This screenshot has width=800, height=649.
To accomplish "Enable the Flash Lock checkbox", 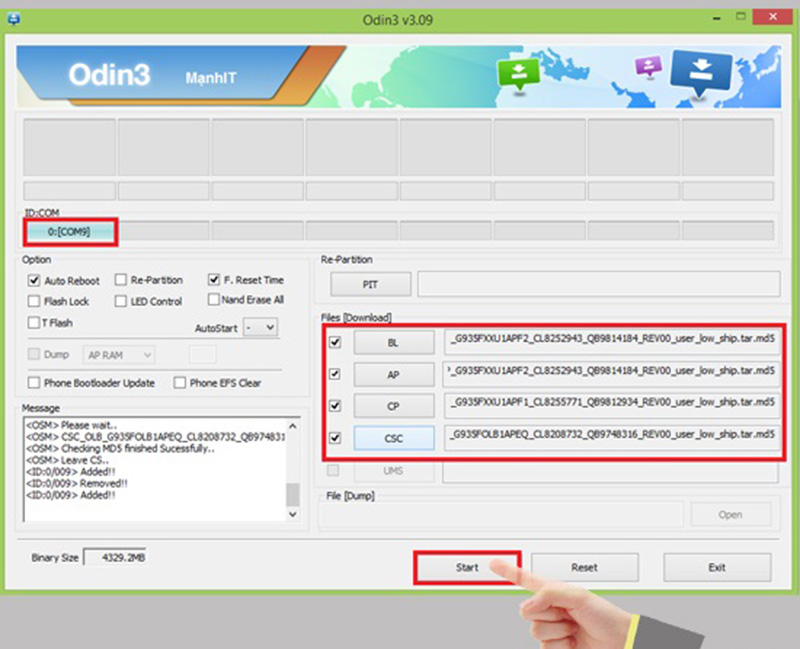I will [x=34, y=301].
